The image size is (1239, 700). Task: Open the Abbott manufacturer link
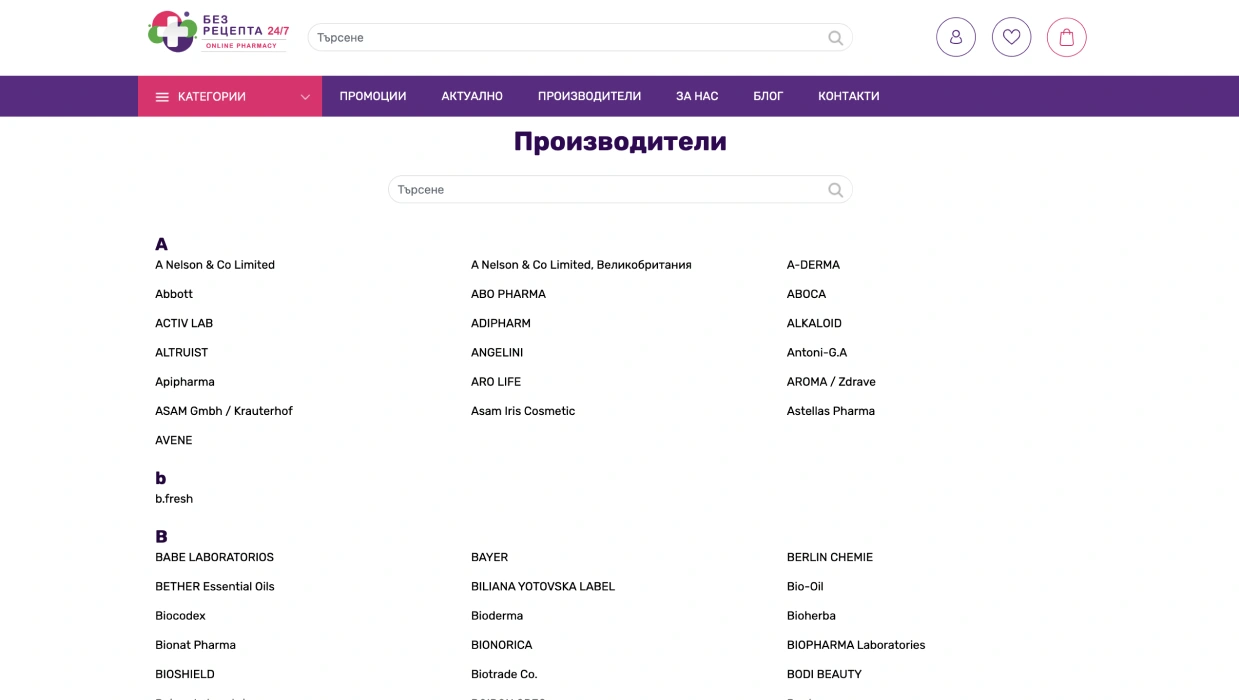174,294
